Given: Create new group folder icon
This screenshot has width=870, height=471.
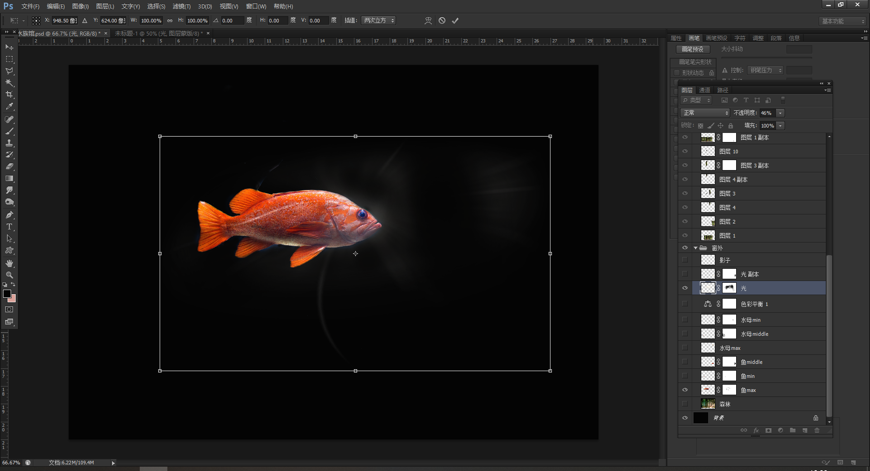Looking at the screenshot, I should (x=792, y=431).
